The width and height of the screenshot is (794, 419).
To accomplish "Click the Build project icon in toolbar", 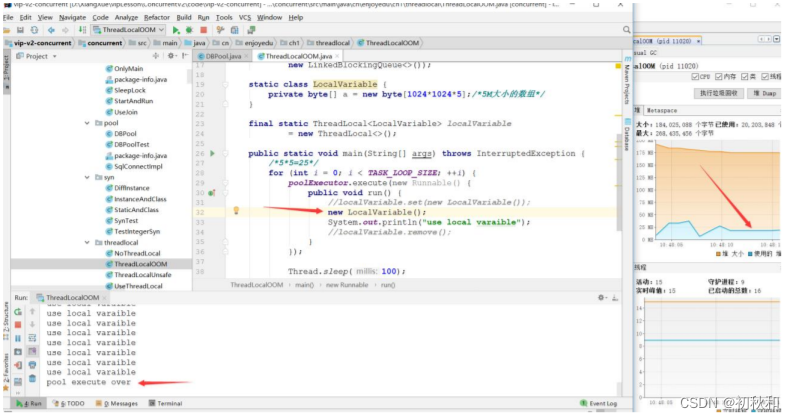I will (82, 30).
